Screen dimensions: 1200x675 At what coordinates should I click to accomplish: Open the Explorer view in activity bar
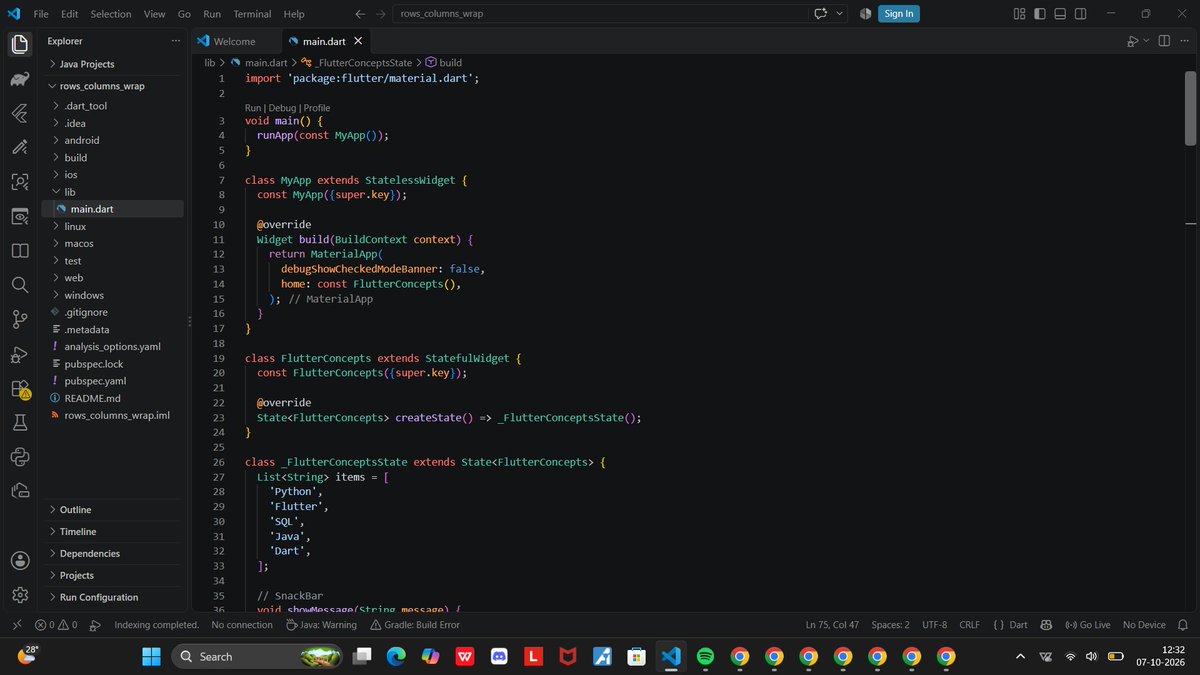[19, 44]
